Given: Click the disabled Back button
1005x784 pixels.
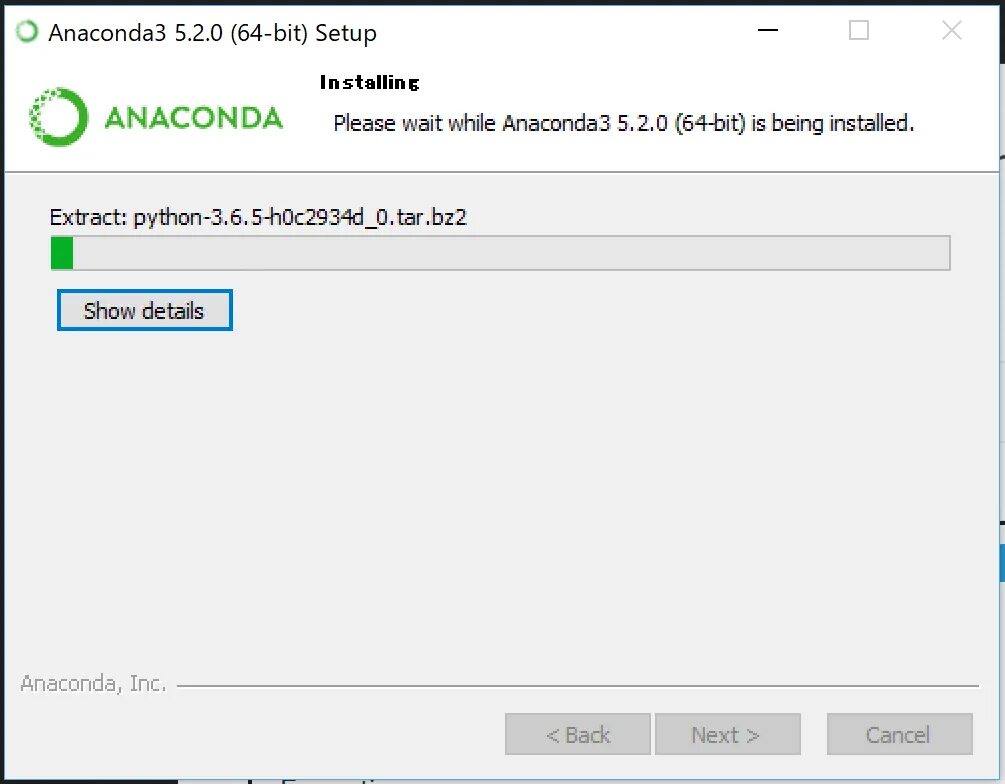Looking at the screenshot, I should 577,734.
